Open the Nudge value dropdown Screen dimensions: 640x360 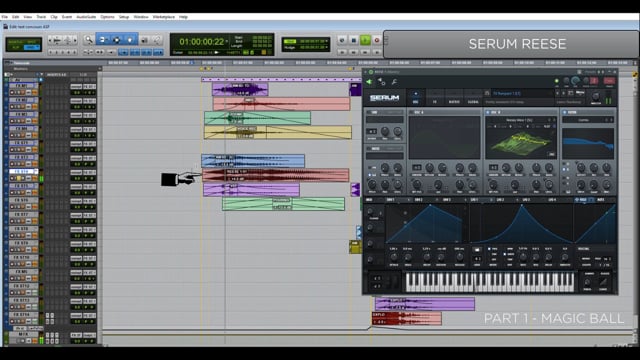click(327, 48)
